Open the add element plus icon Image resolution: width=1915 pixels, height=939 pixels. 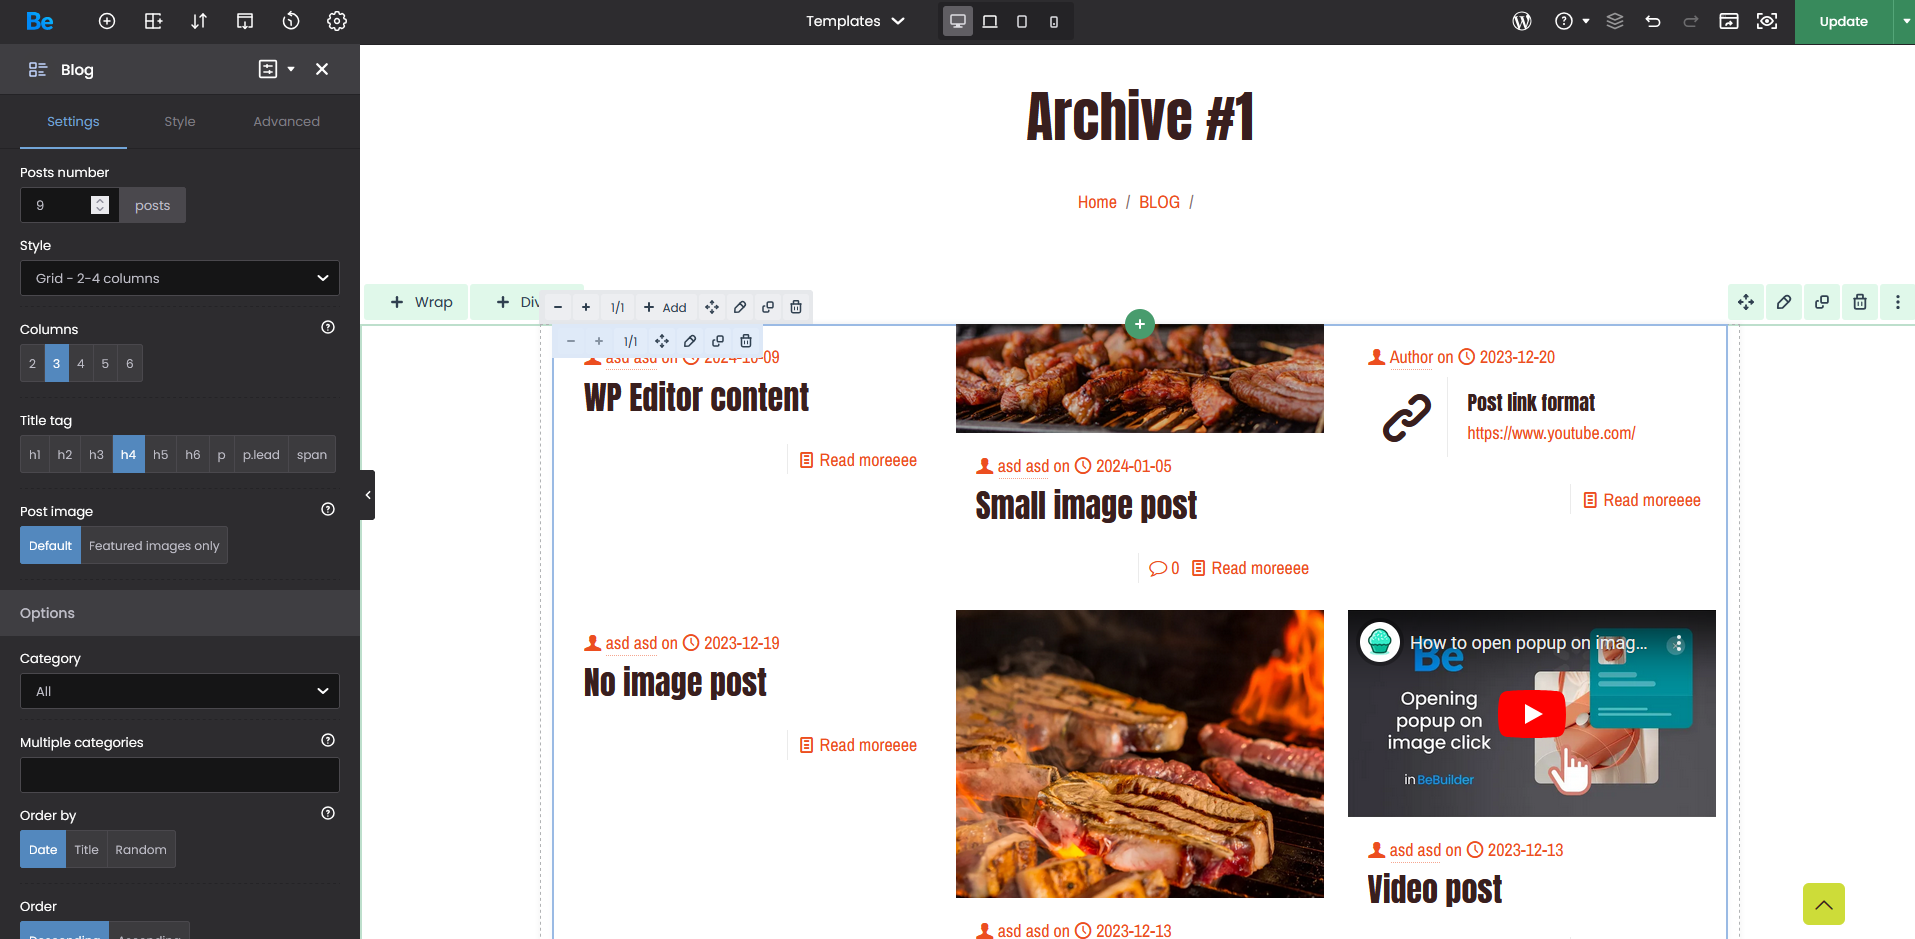click(x=107, y=21)
